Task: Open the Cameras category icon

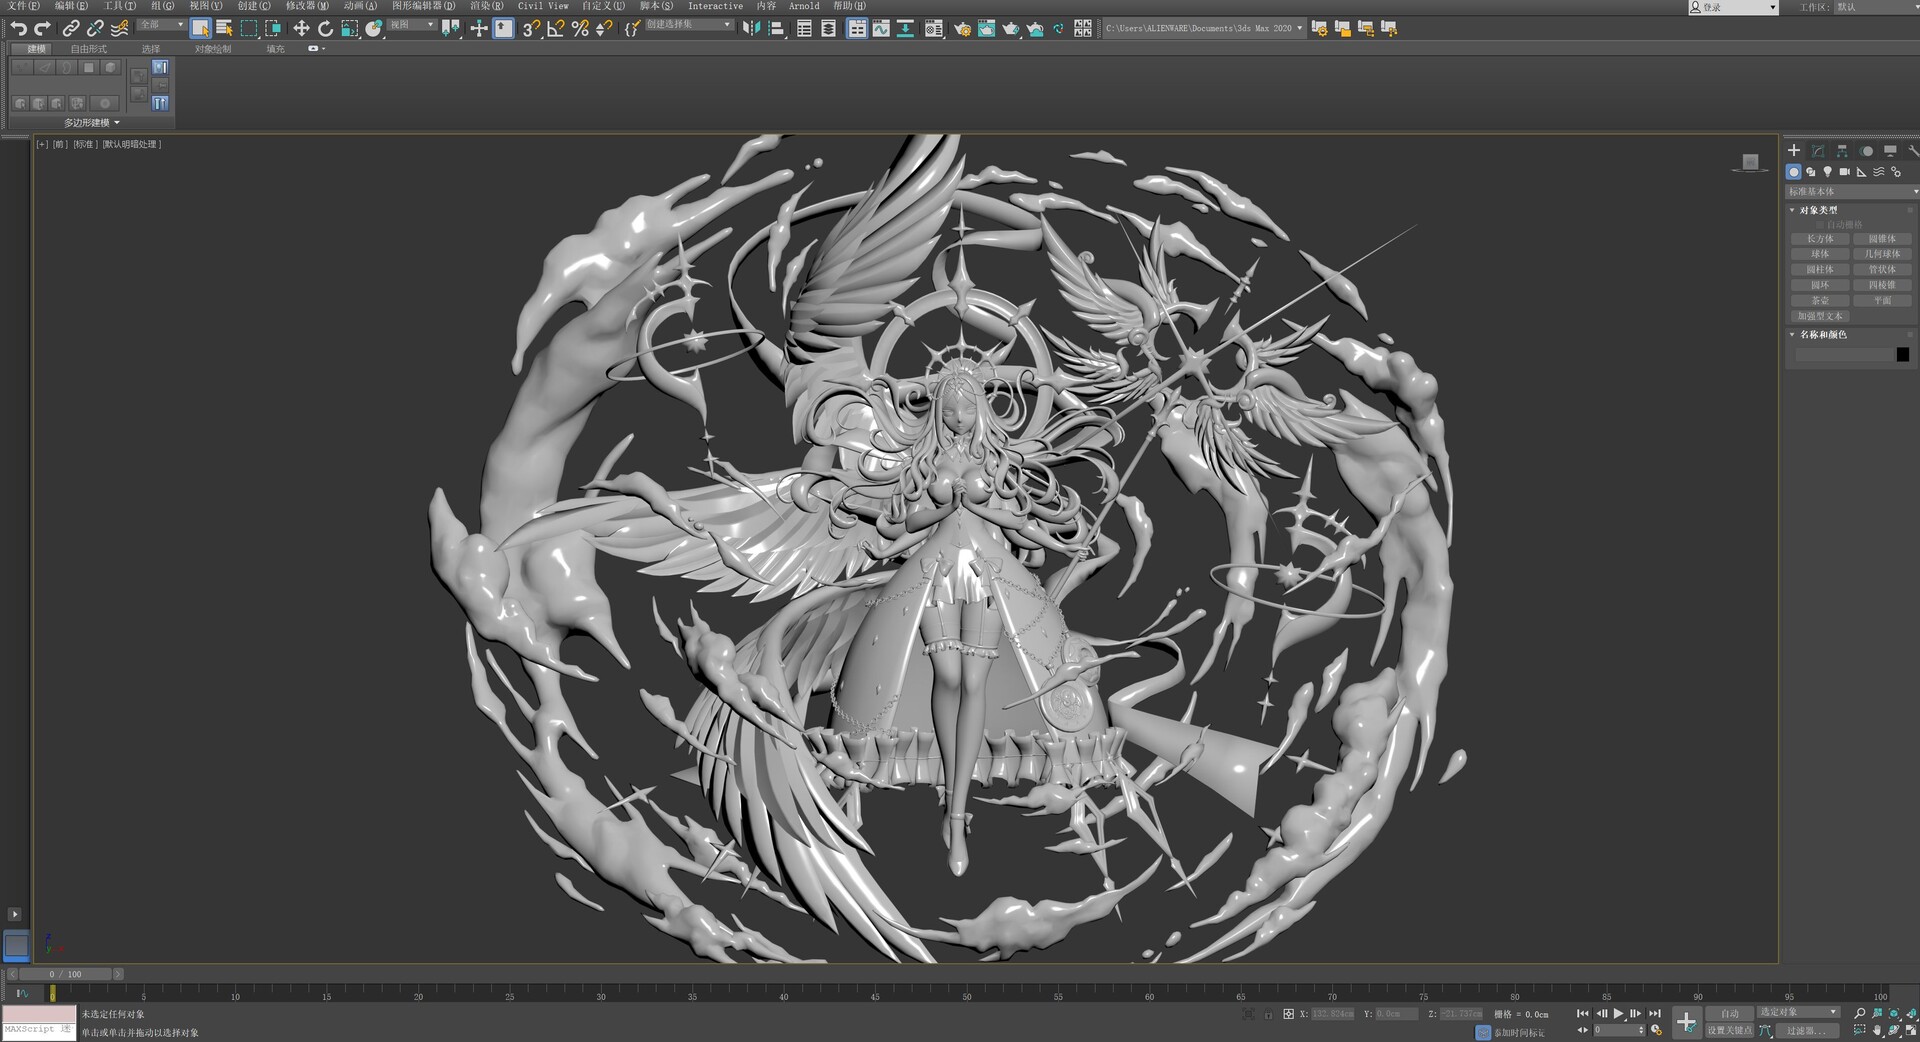Action: coord(1844,172)
